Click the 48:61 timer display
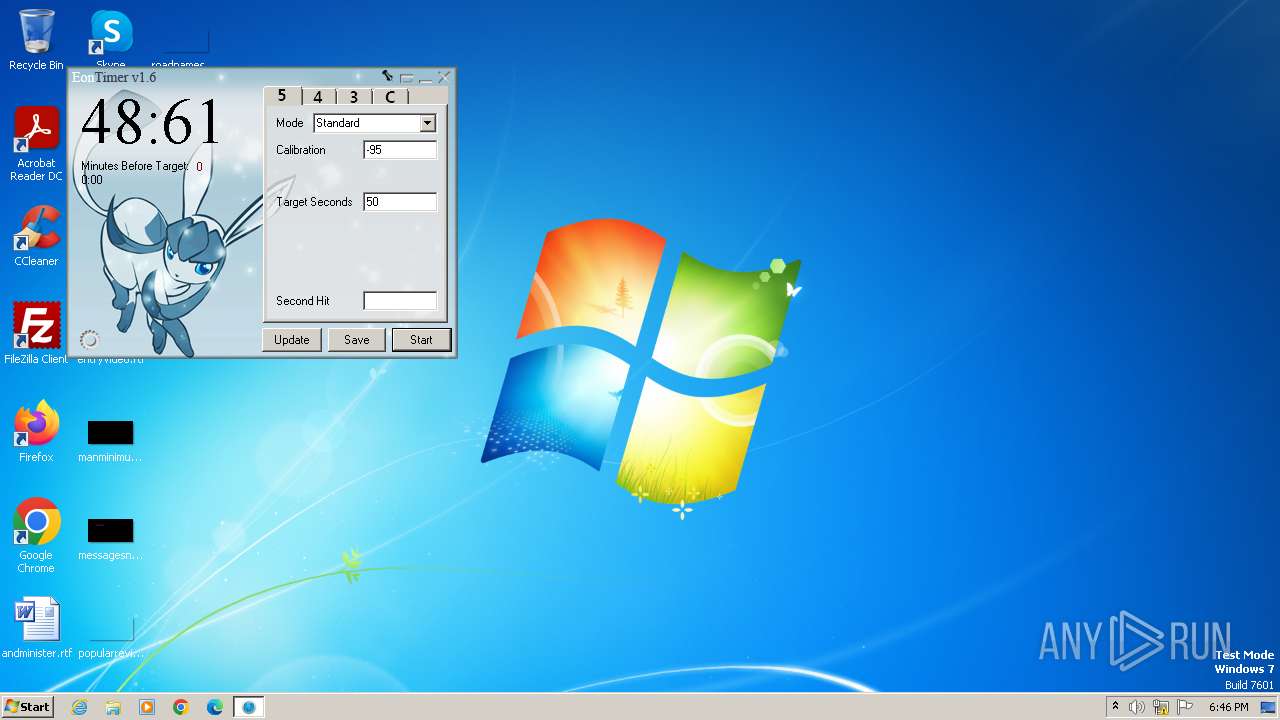Image resolution: width=1280 pixels, height=720 pixels. coord(151,122)
